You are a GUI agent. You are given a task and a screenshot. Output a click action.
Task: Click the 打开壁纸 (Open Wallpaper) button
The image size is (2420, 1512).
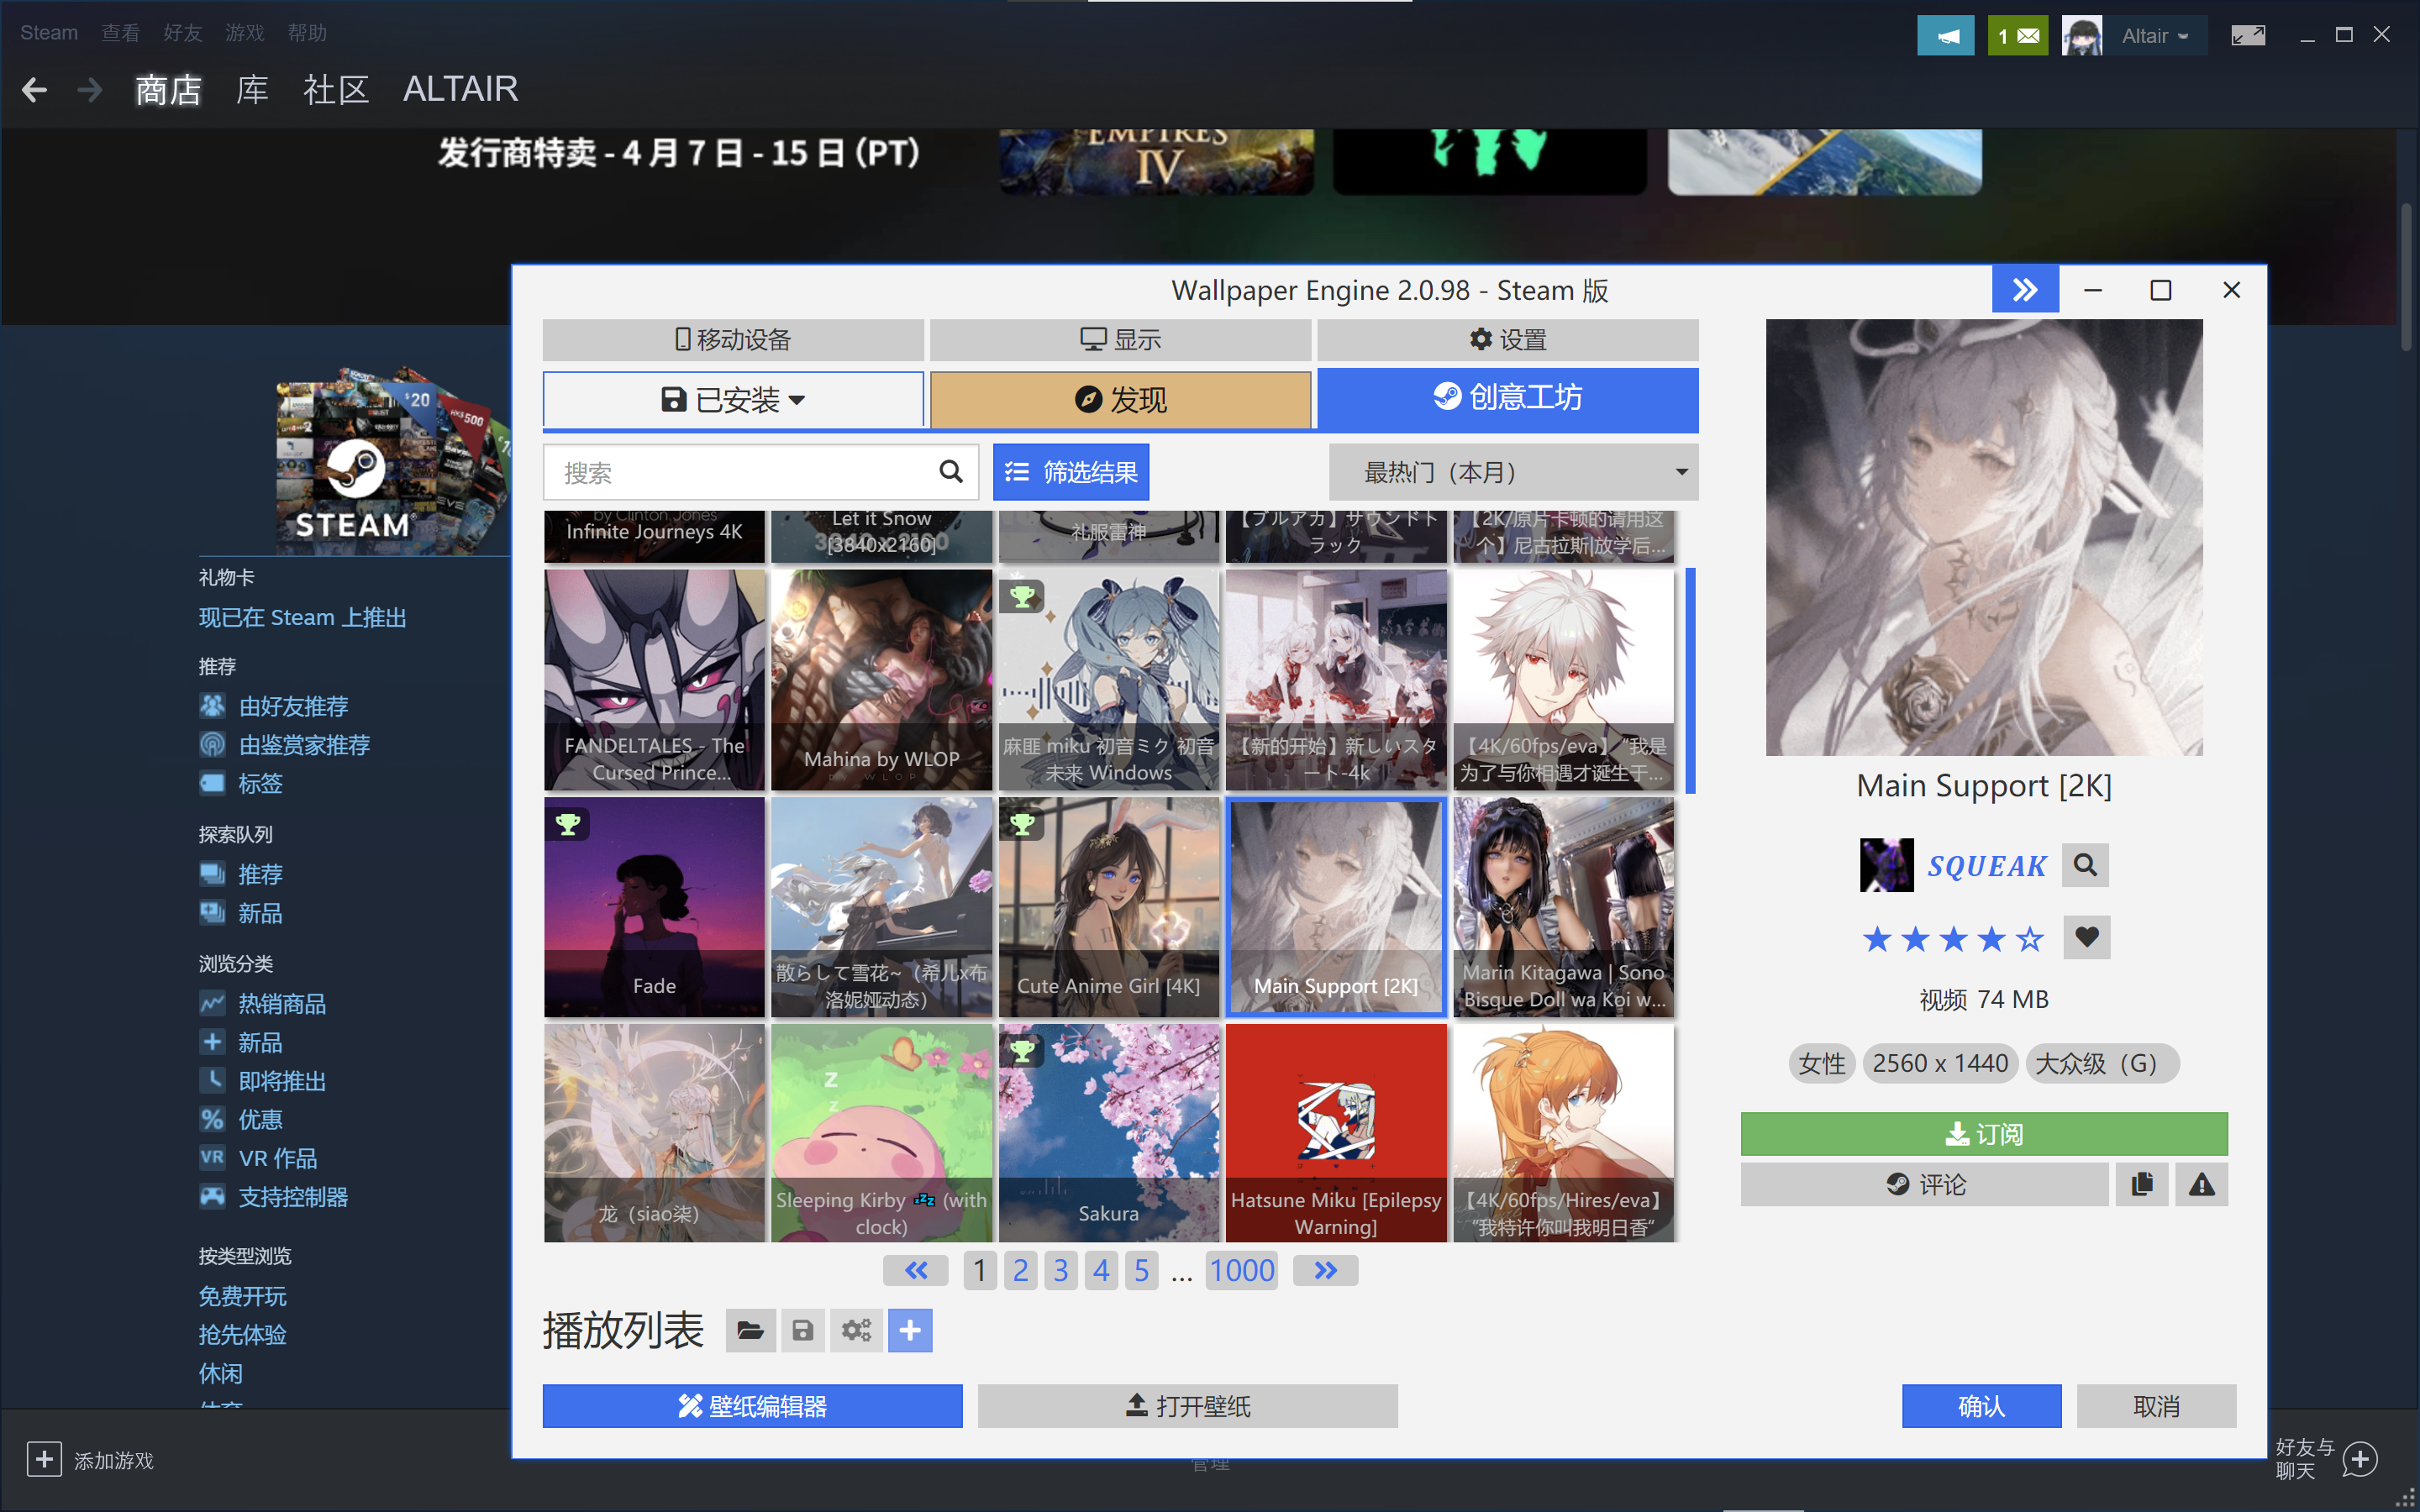pos(1187,1406)
